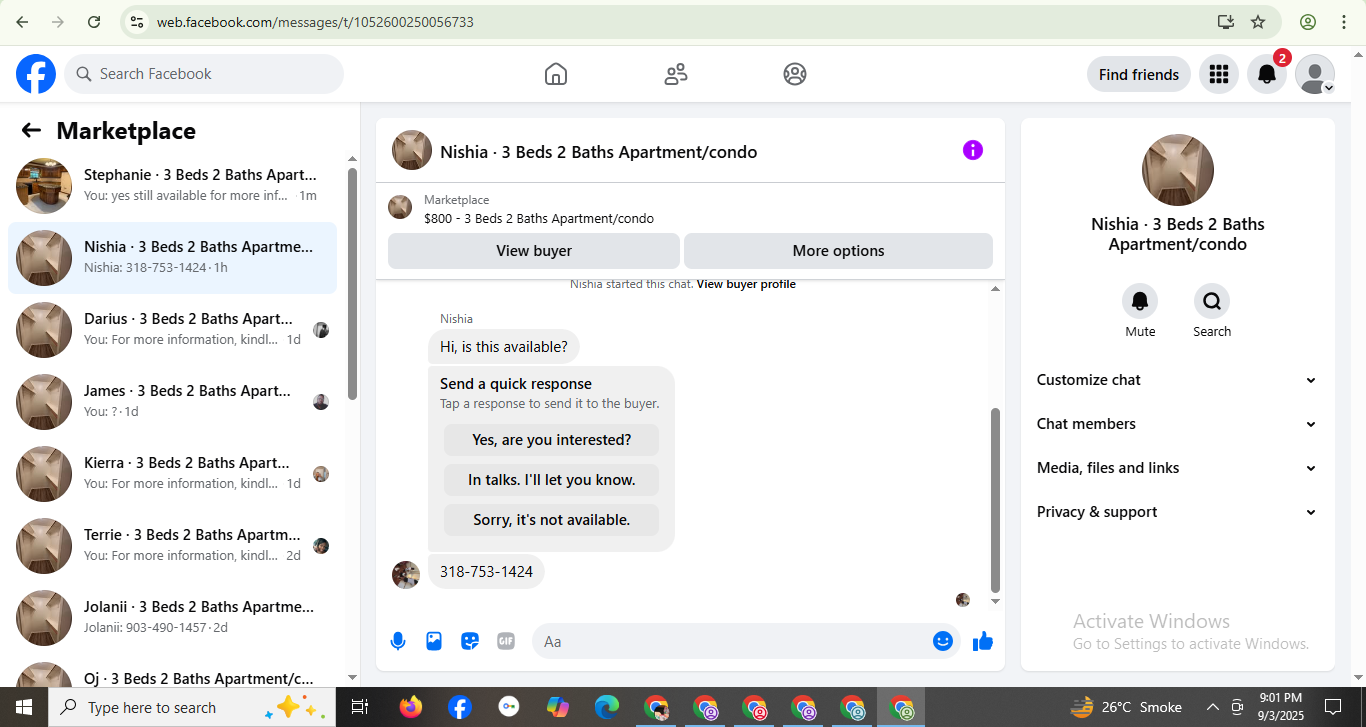Open the Windows Start menu
Viewport: 1366px width, 727px height.
[x=24, y=707]
